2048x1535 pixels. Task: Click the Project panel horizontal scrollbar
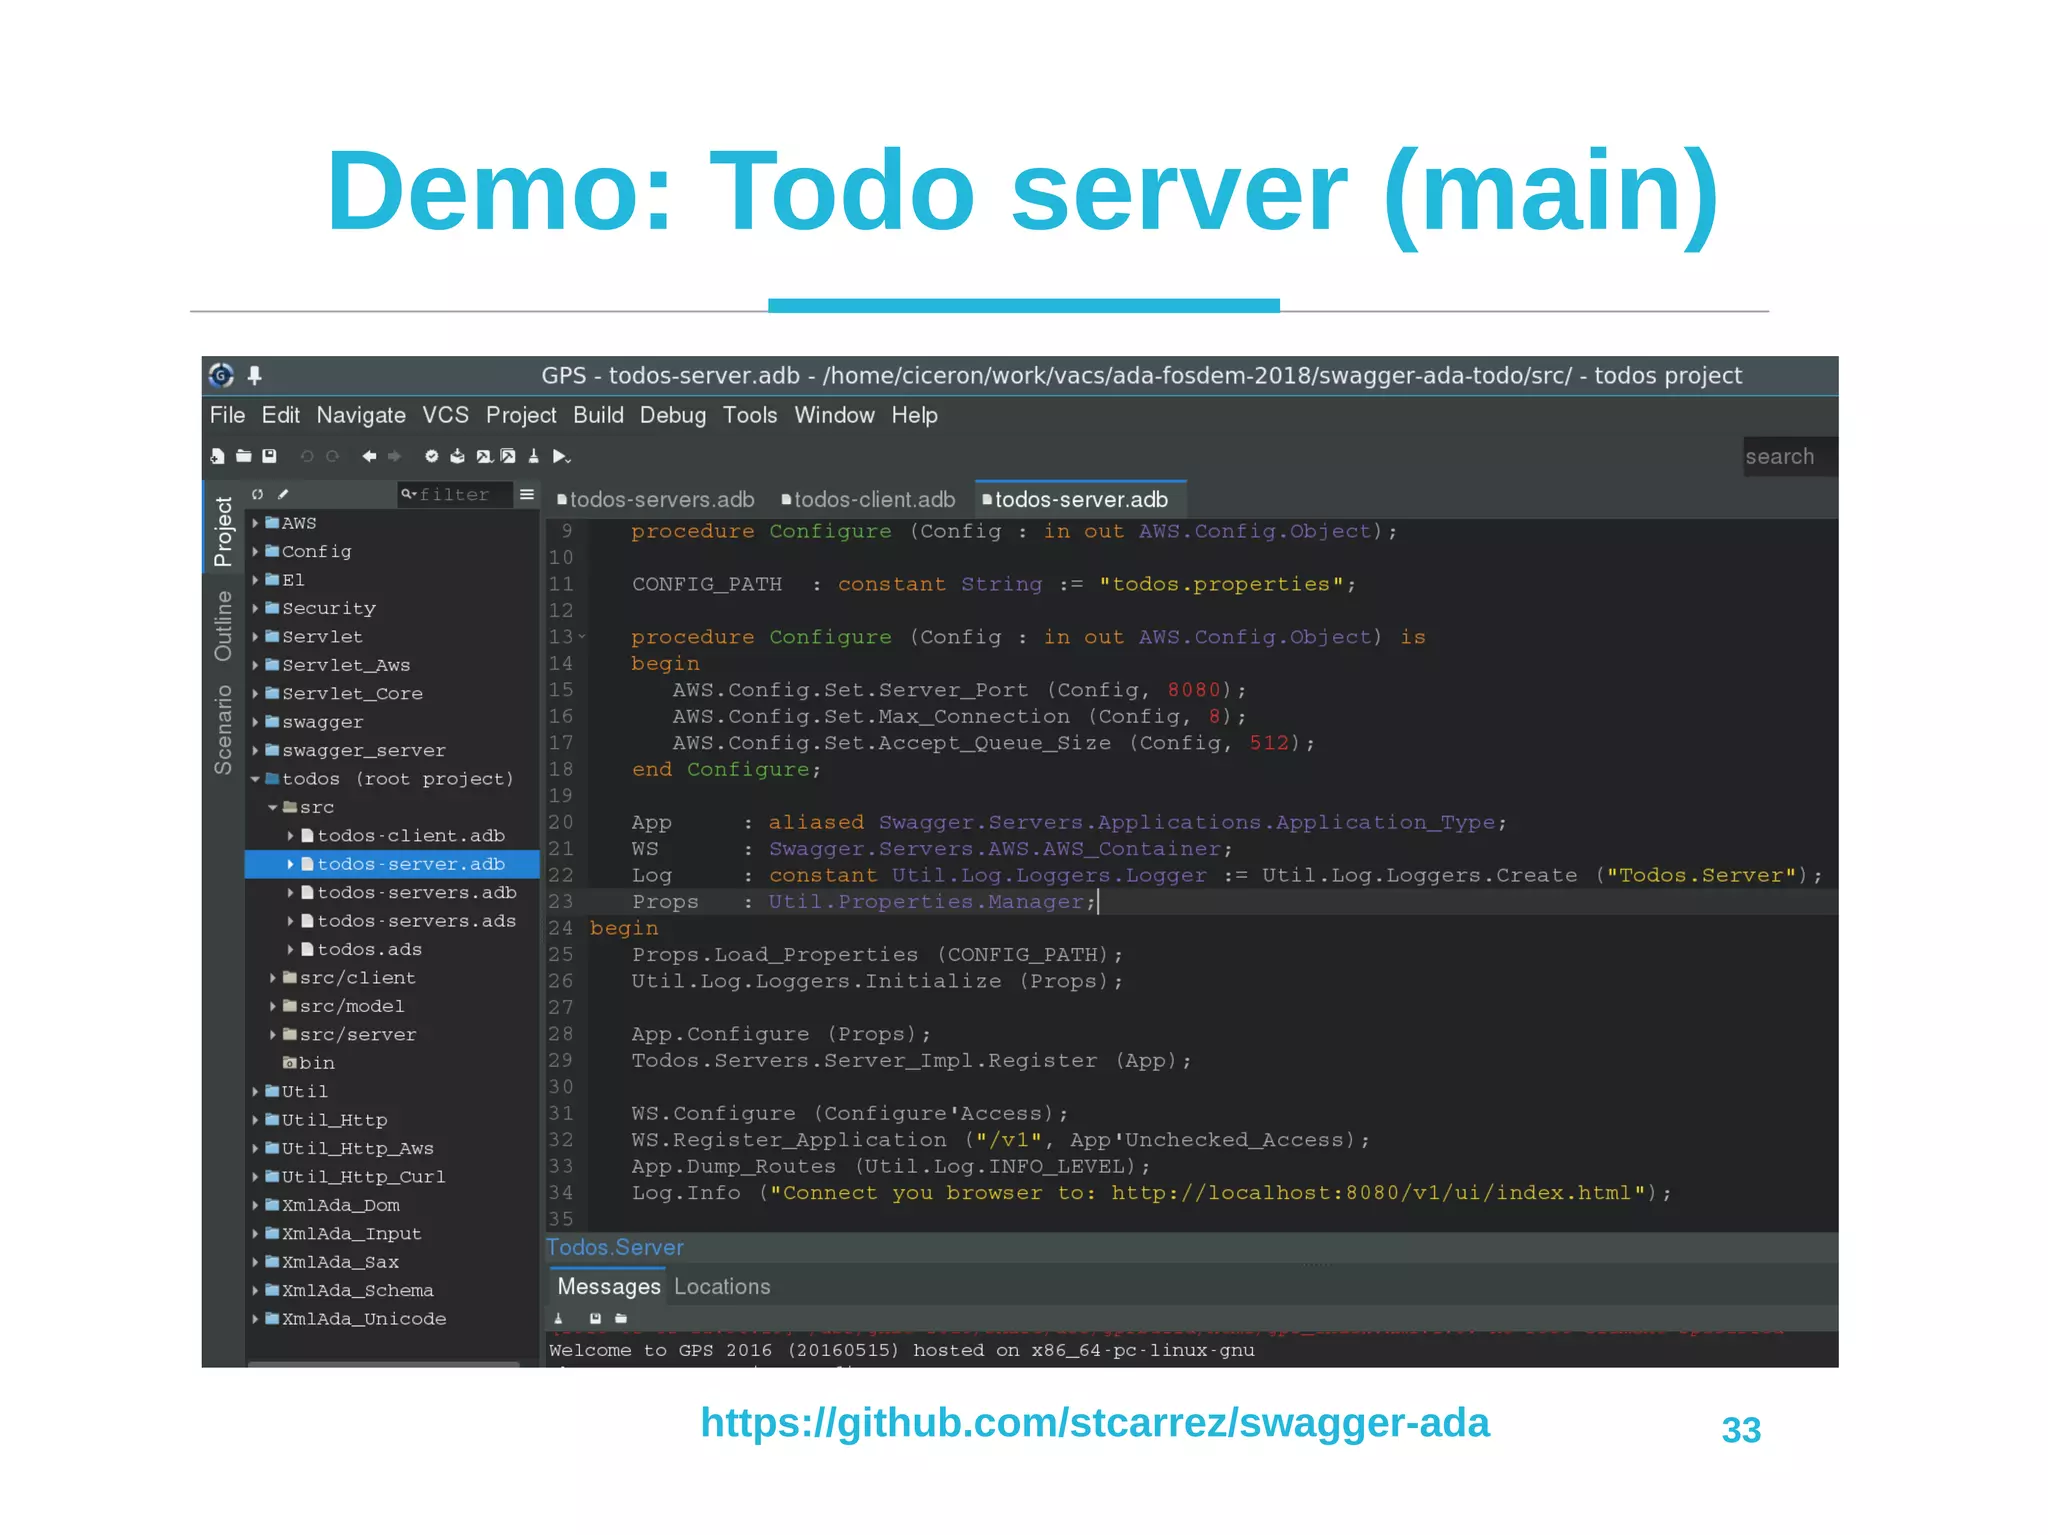[x=384, y=1363]
